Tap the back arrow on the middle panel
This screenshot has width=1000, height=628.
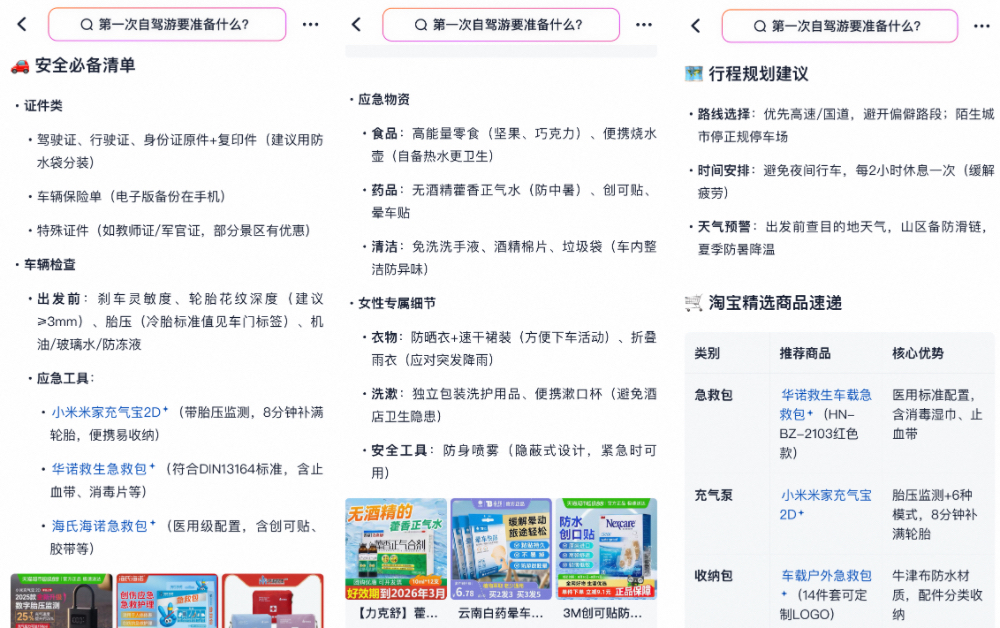(356, 25)
